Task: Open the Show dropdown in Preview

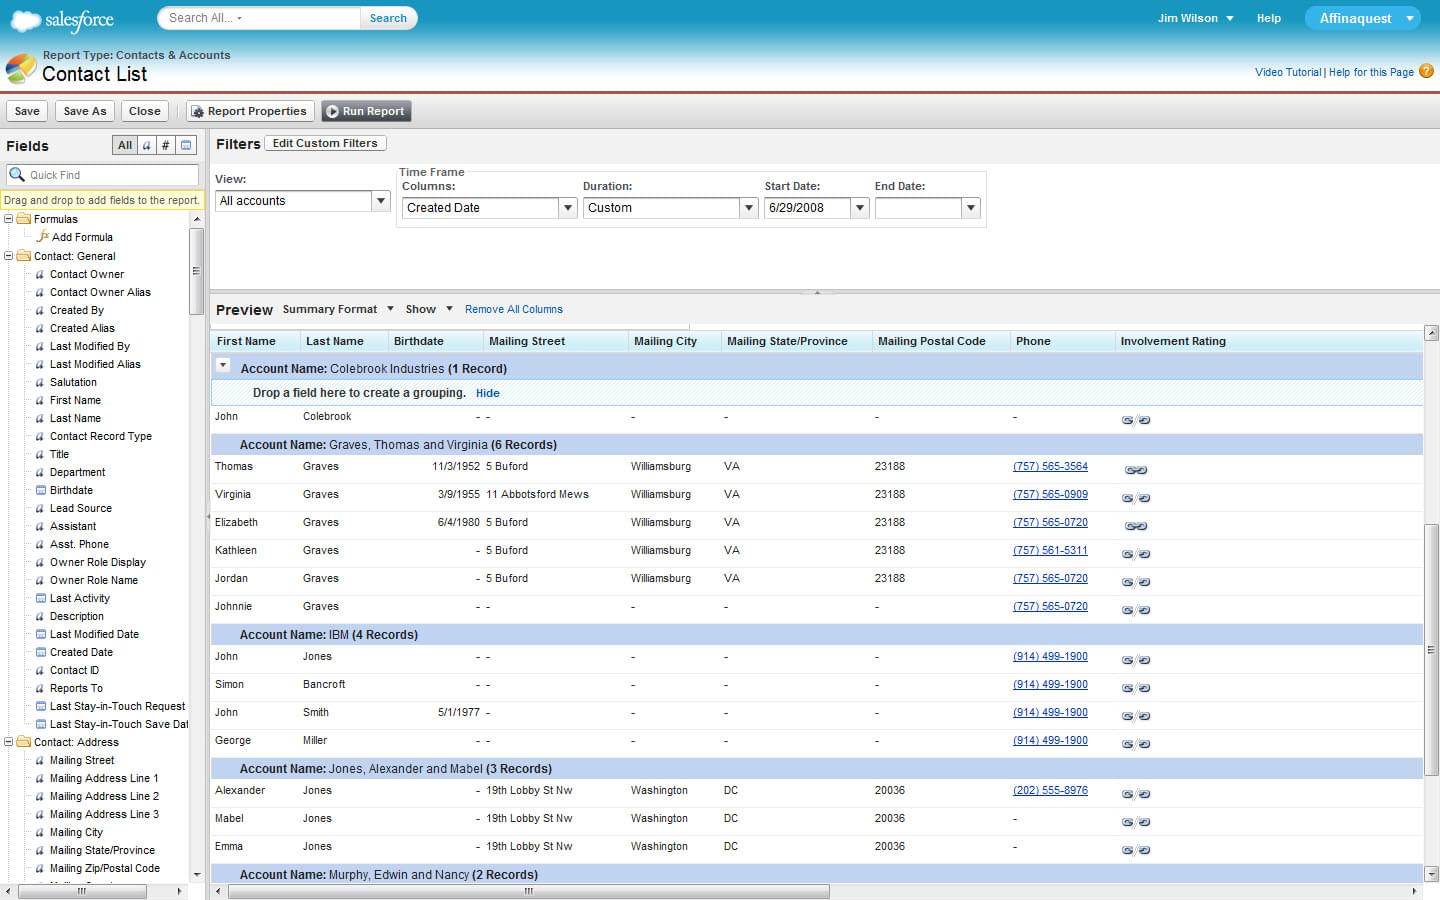Action: [x=429, y=309]
